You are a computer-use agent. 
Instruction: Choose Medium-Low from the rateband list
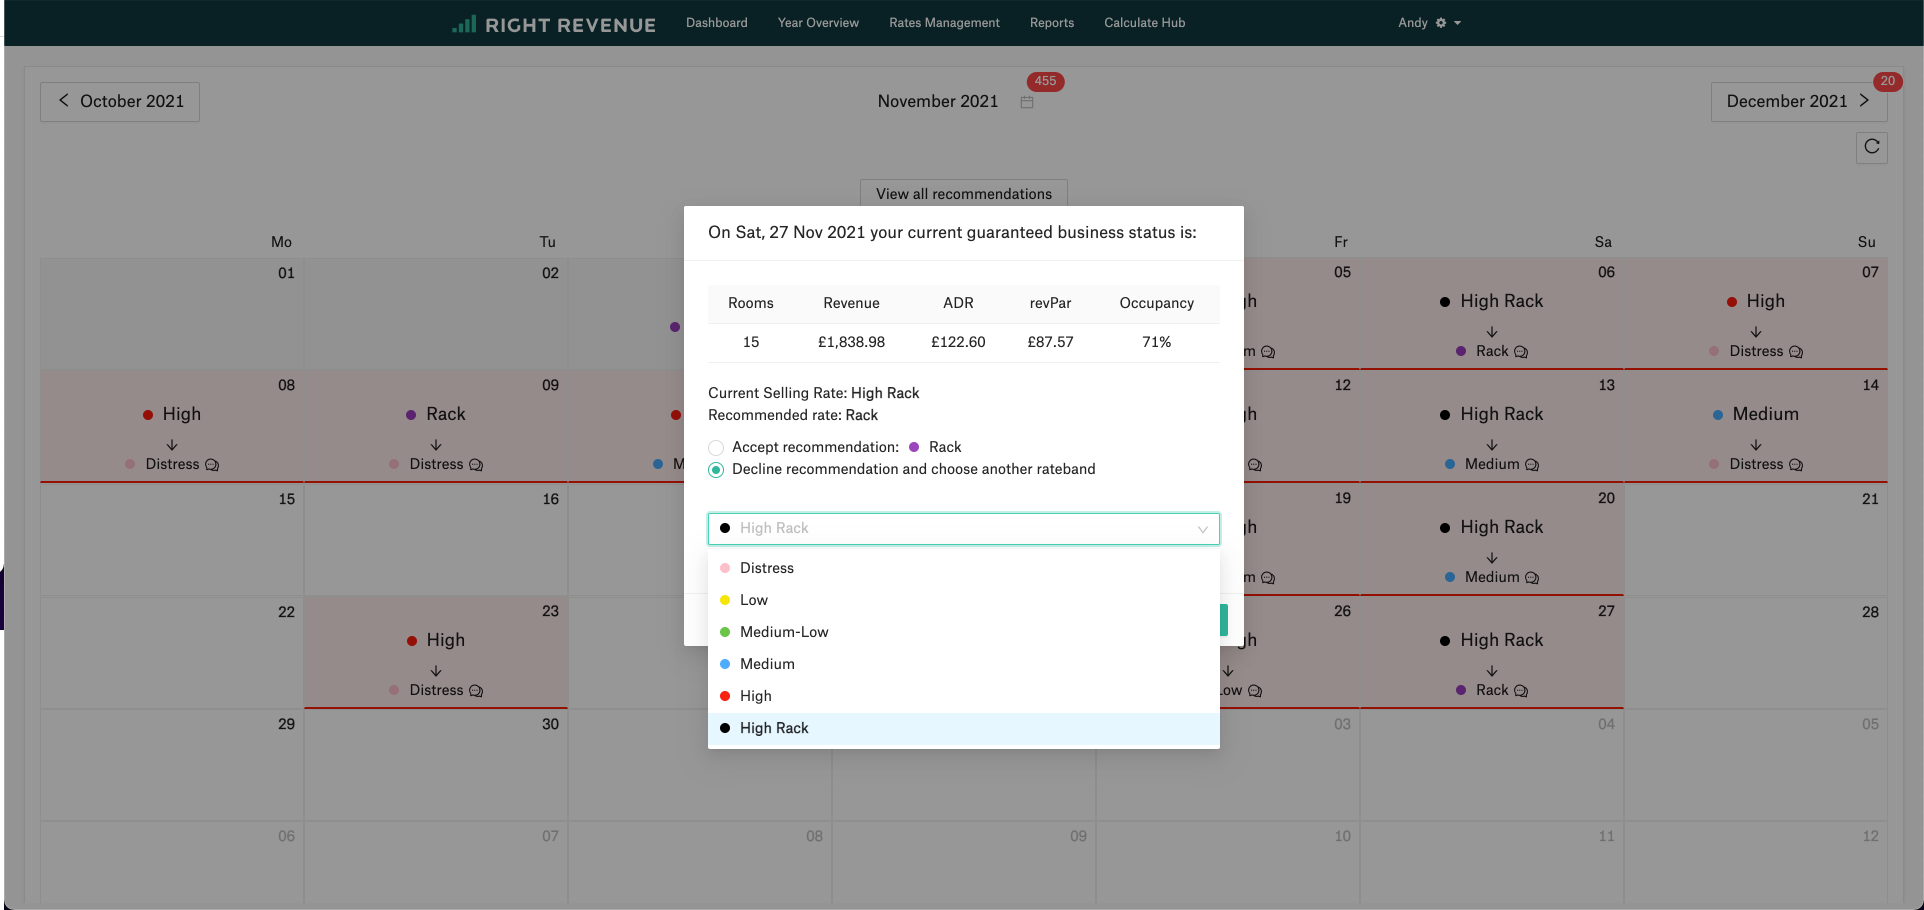coord(964,632)
